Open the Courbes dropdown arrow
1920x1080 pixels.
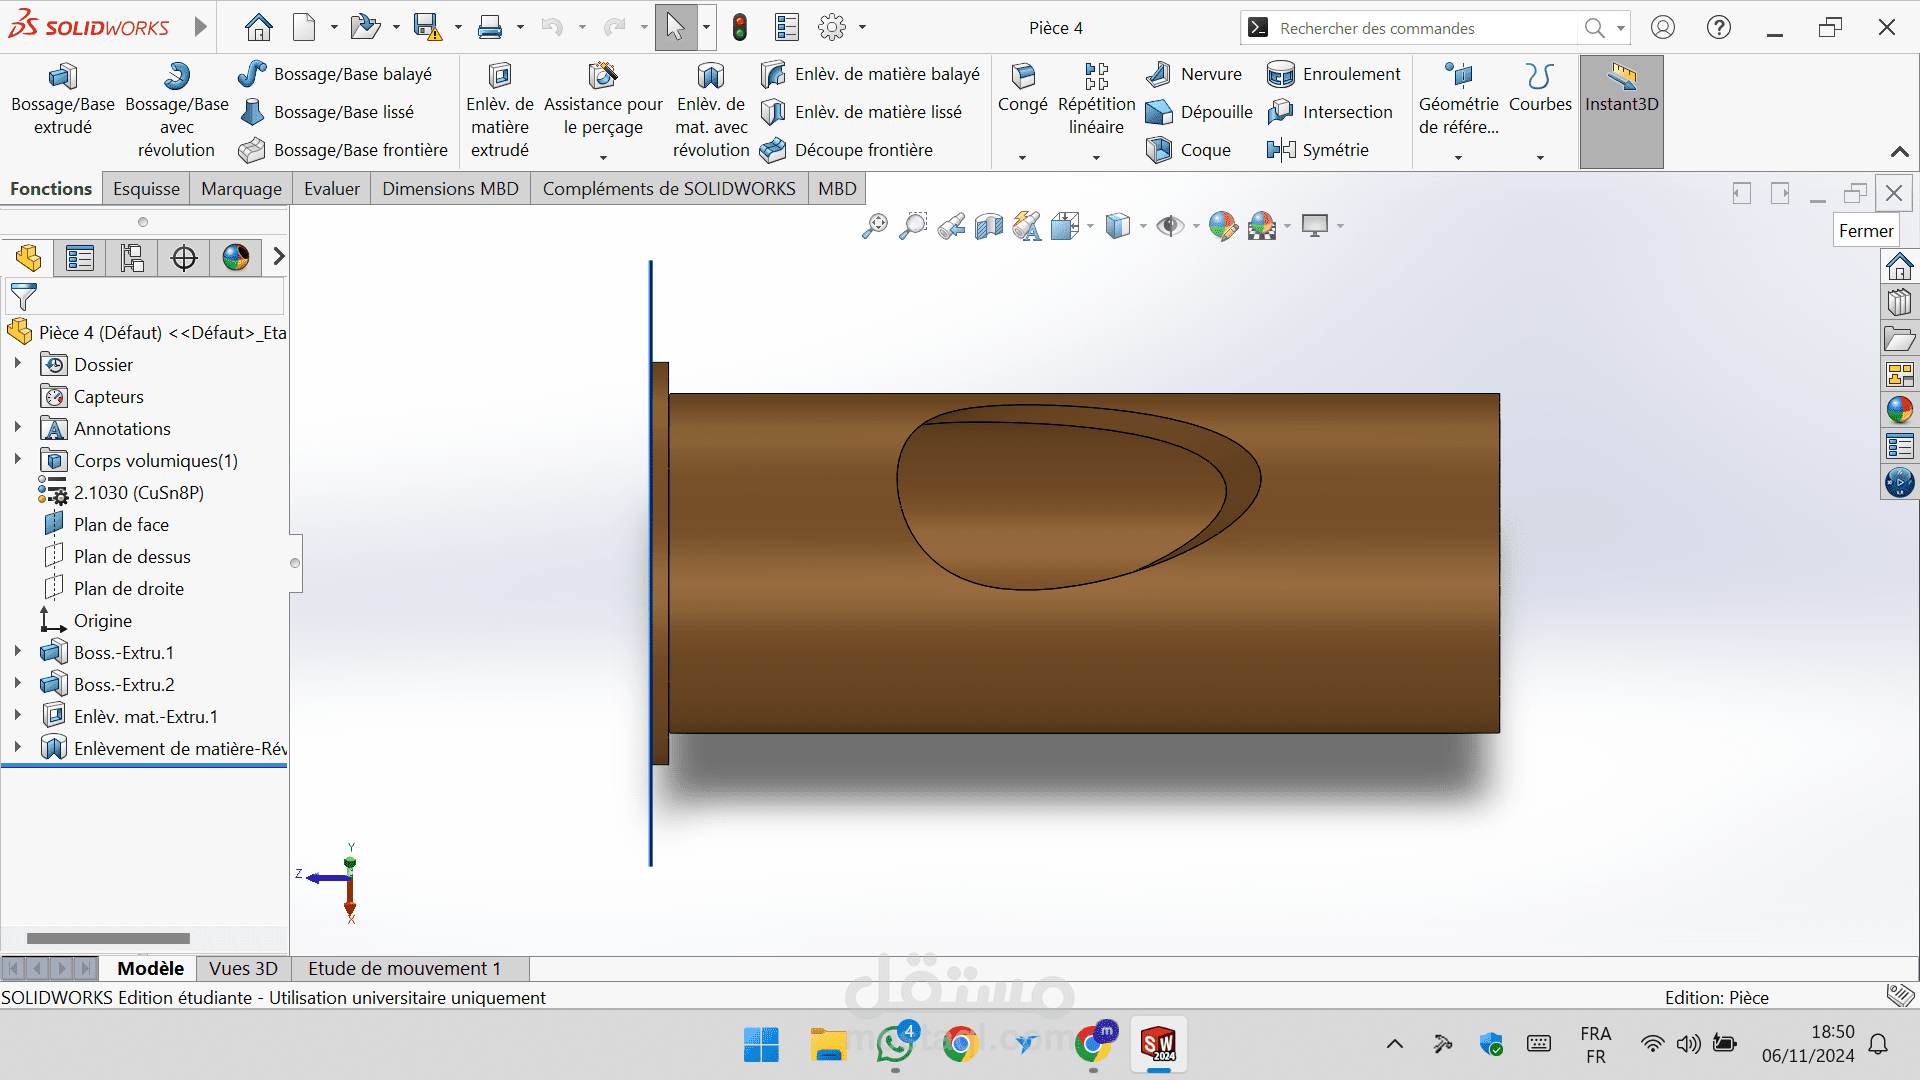pyautogui.click(x=1540, y=157)
